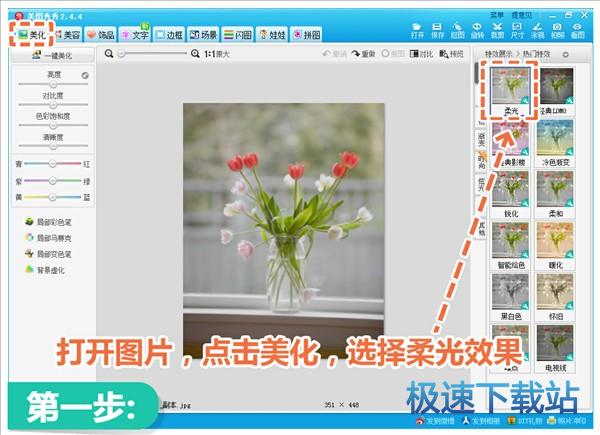Click the 亮度 brightness slider handle
The image size is (600, 435).
pyautogui.click(x=53, y=84)
